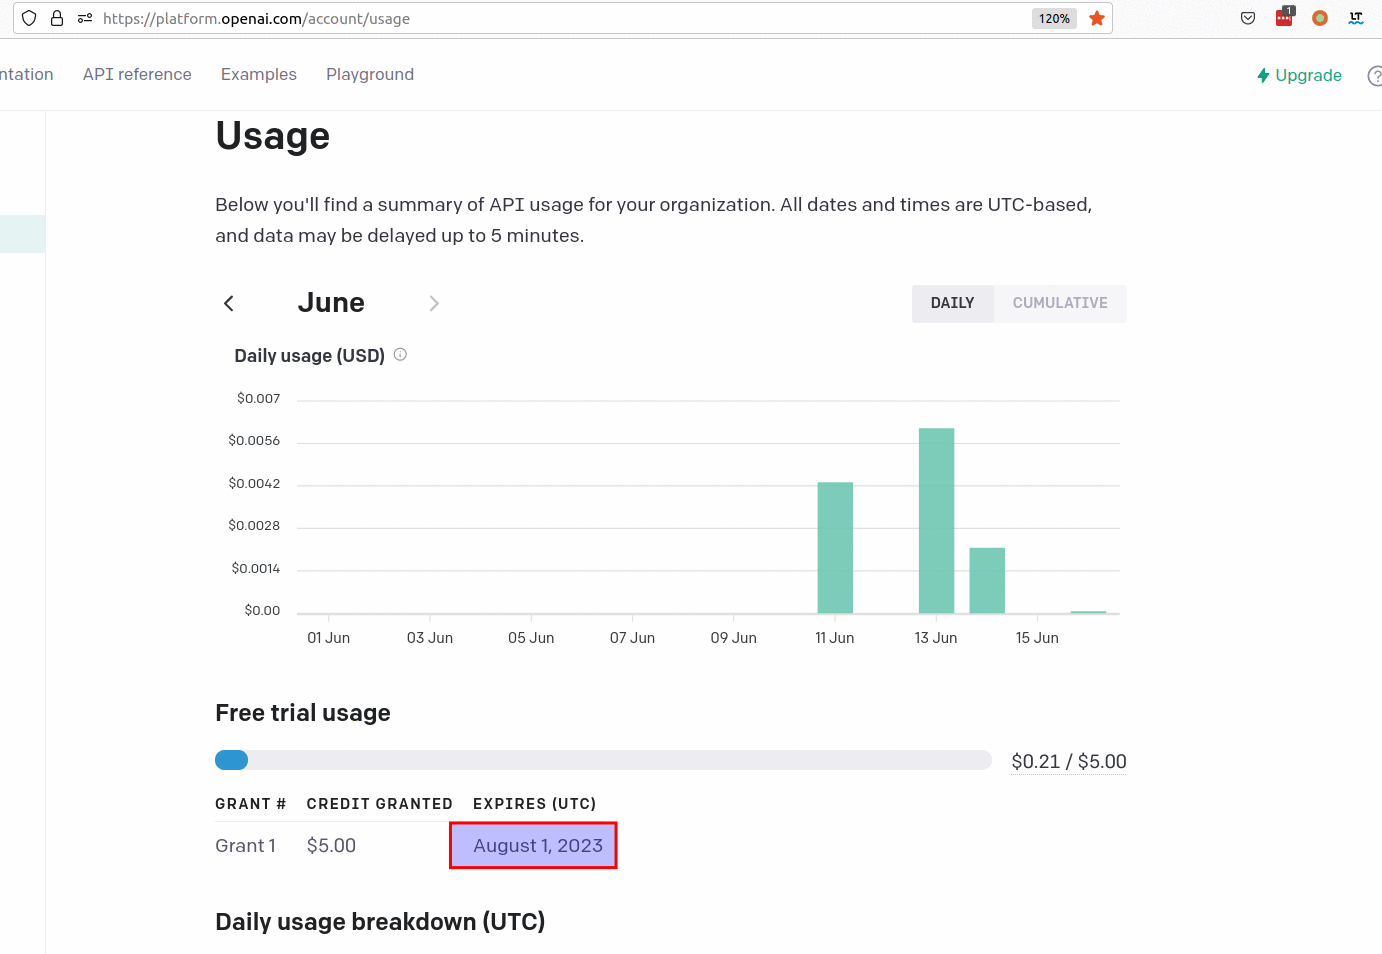Viewport: 1382px width, 954px height.
Task: Open the Playground tab
Action: point(370,74)
